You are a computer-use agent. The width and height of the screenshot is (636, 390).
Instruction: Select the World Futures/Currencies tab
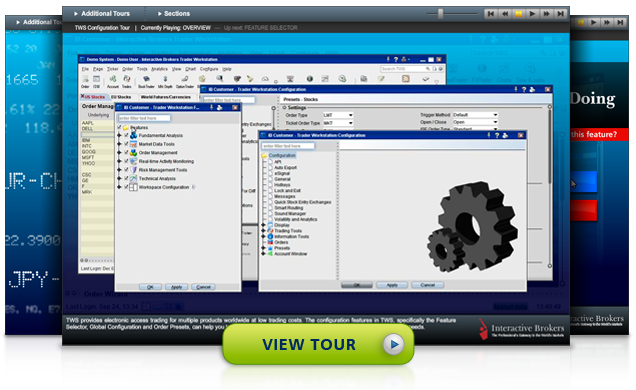click(x=165, y=97)
